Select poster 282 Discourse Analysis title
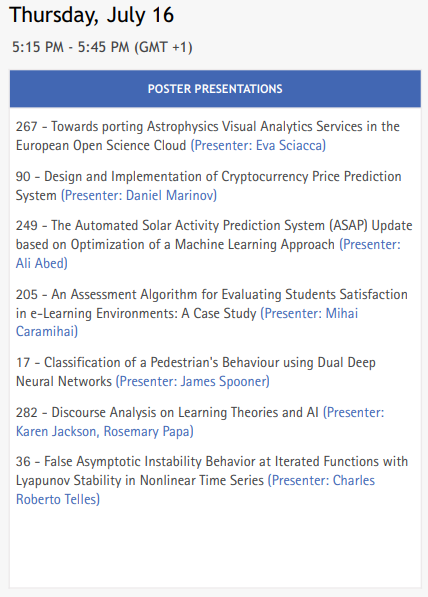This screenshot has height=597, width=428. pyautogui.click(x=167, y=412)
